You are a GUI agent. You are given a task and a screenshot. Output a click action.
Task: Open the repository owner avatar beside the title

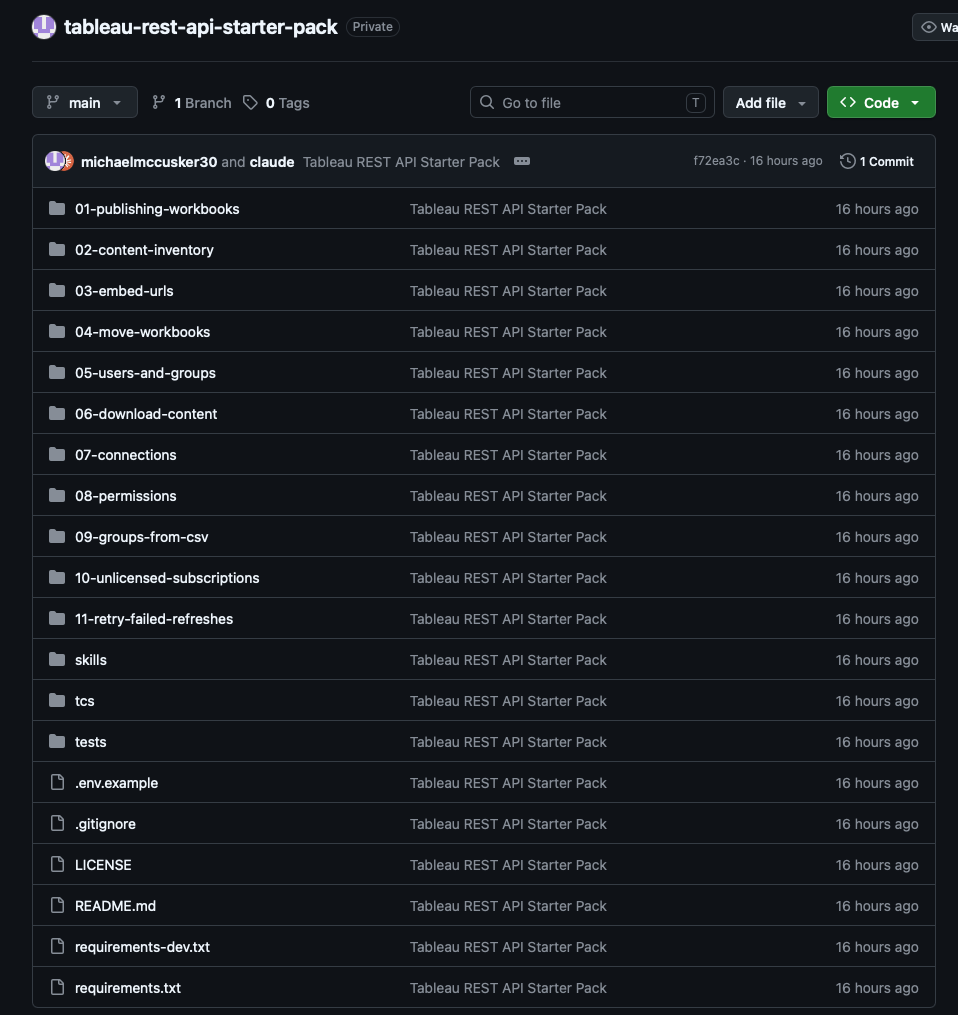pos(44,27)
